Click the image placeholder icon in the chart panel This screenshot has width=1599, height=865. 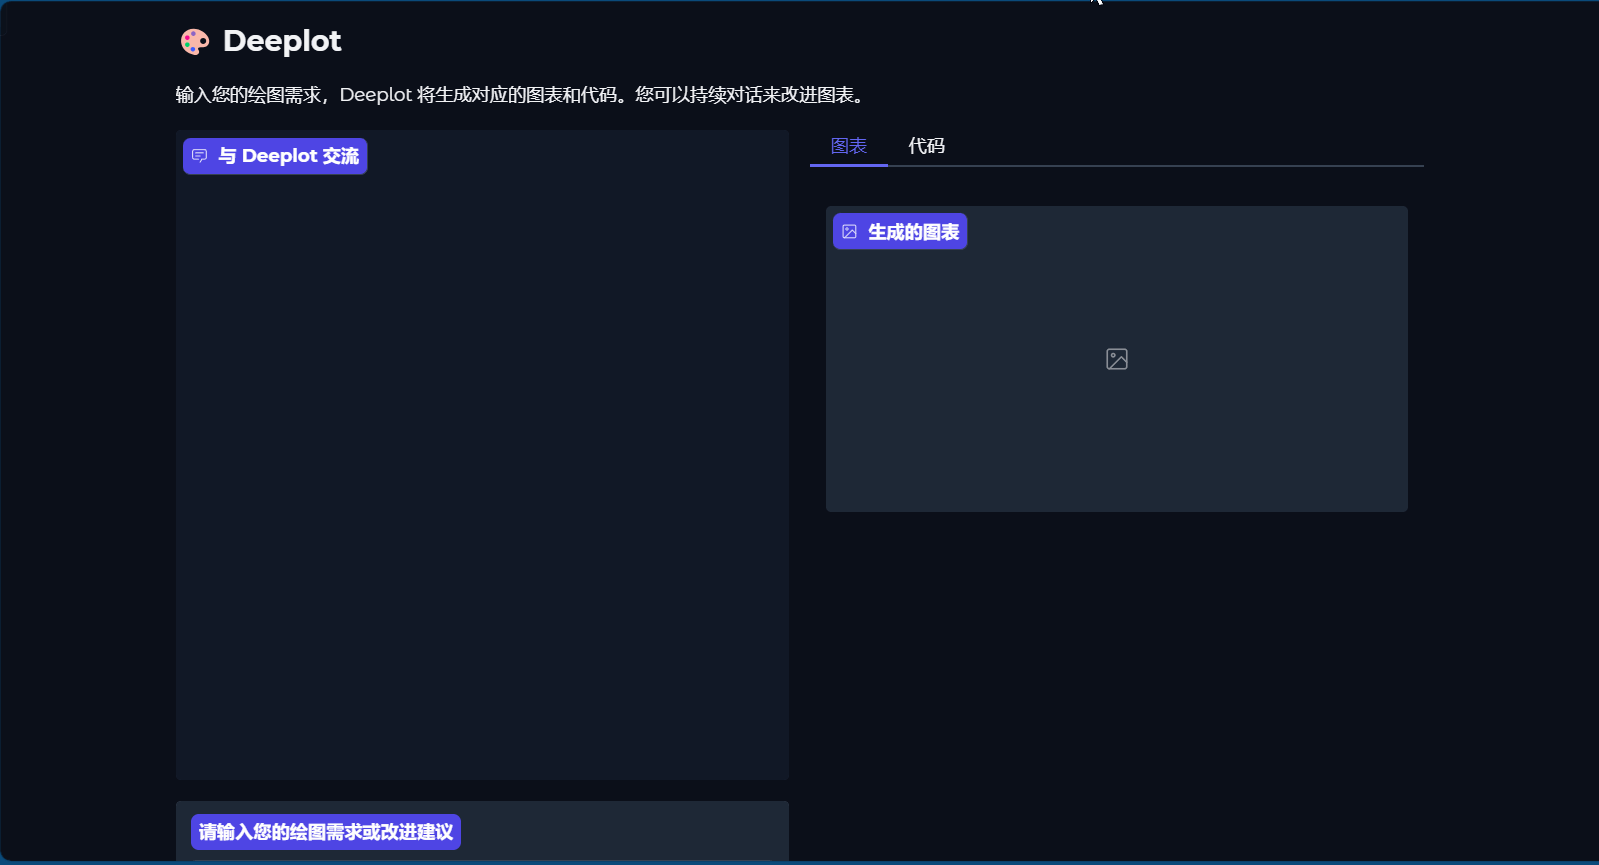pos(1117,359)
